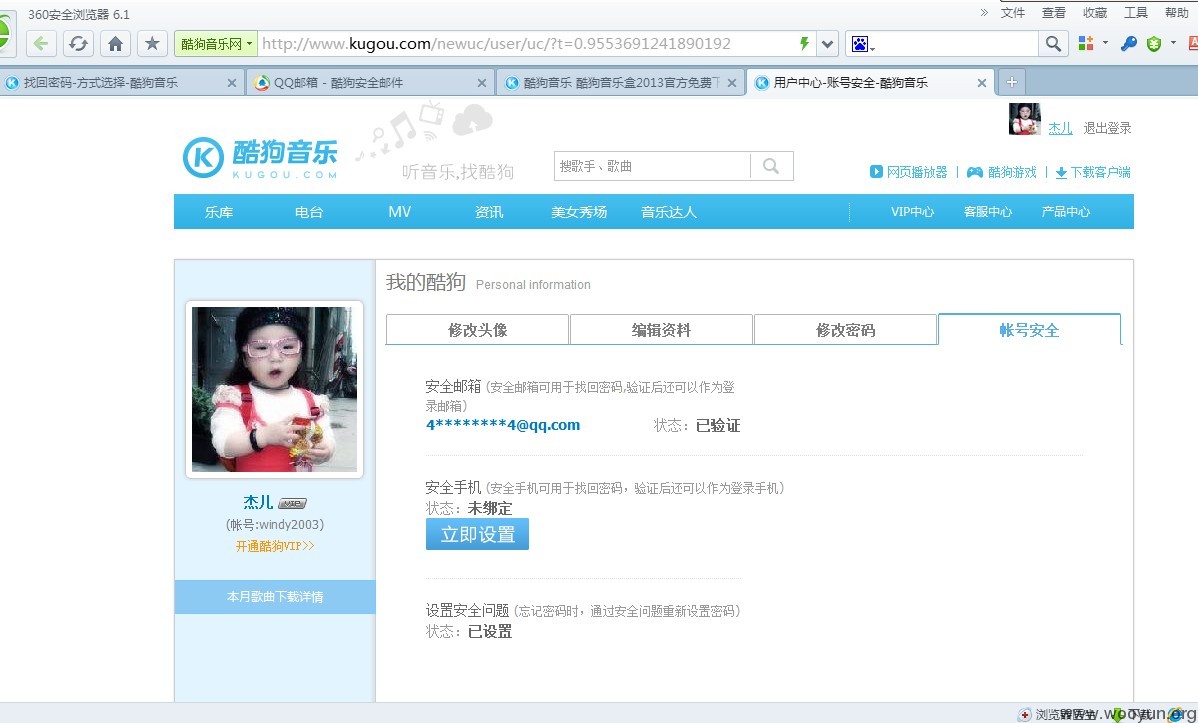Click the 下载客户端 link

click(x=1093, y=172)
